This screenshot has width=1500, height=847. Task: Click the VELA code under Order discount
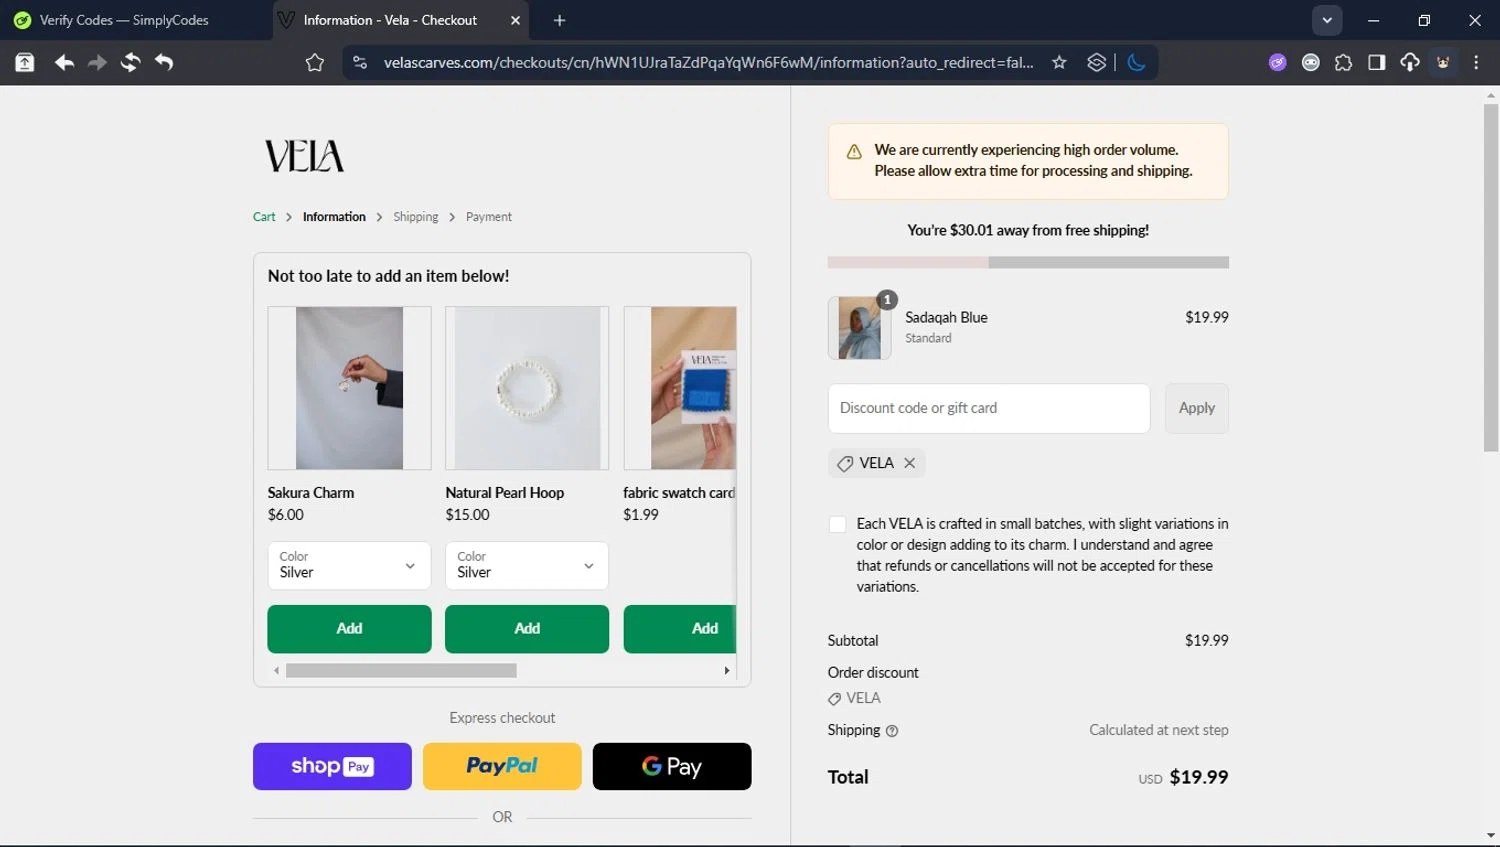pyautogui.click(x=854, y=699)
